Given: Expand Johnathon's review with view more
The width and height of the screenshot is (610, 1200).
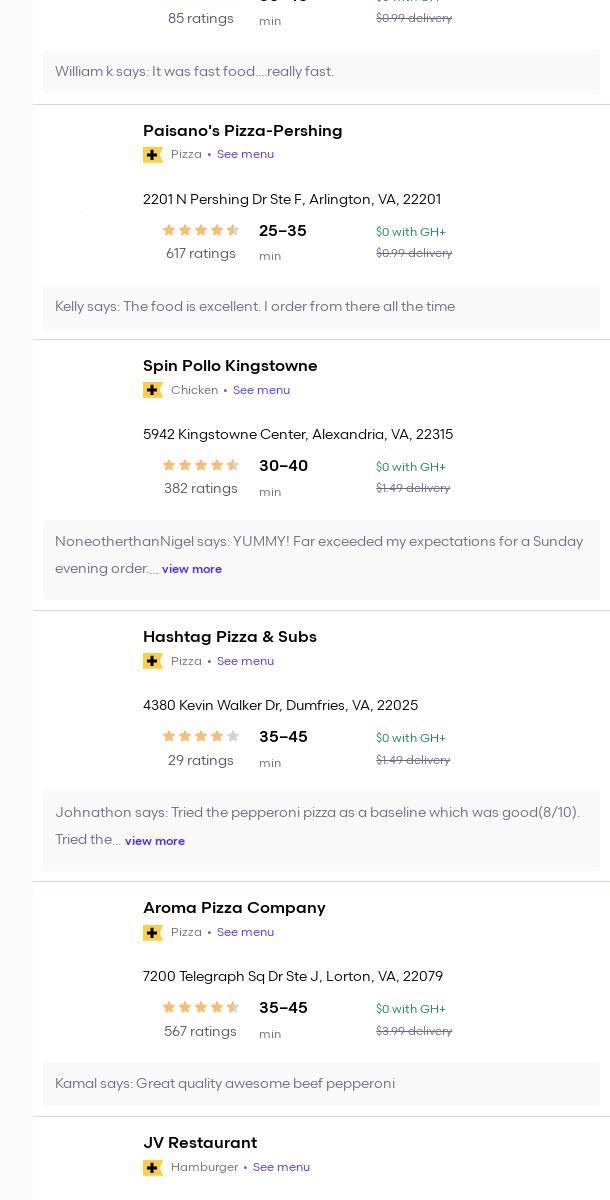Looking at the screenshot, I should 155,841.
